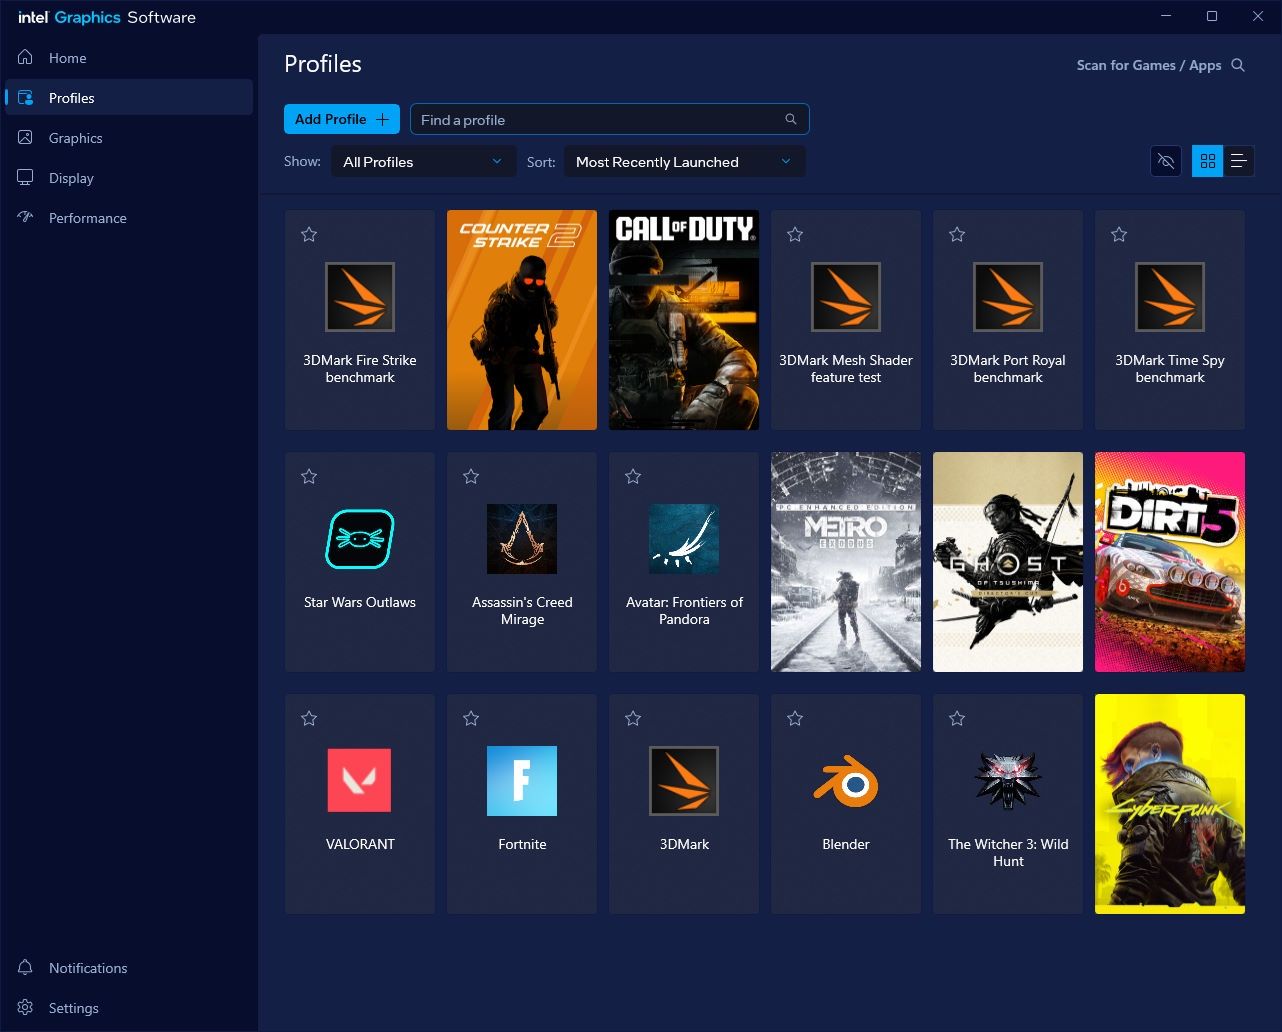
Task: Click the "Fortnite" profile name text
Action: (x=522, y=844)
